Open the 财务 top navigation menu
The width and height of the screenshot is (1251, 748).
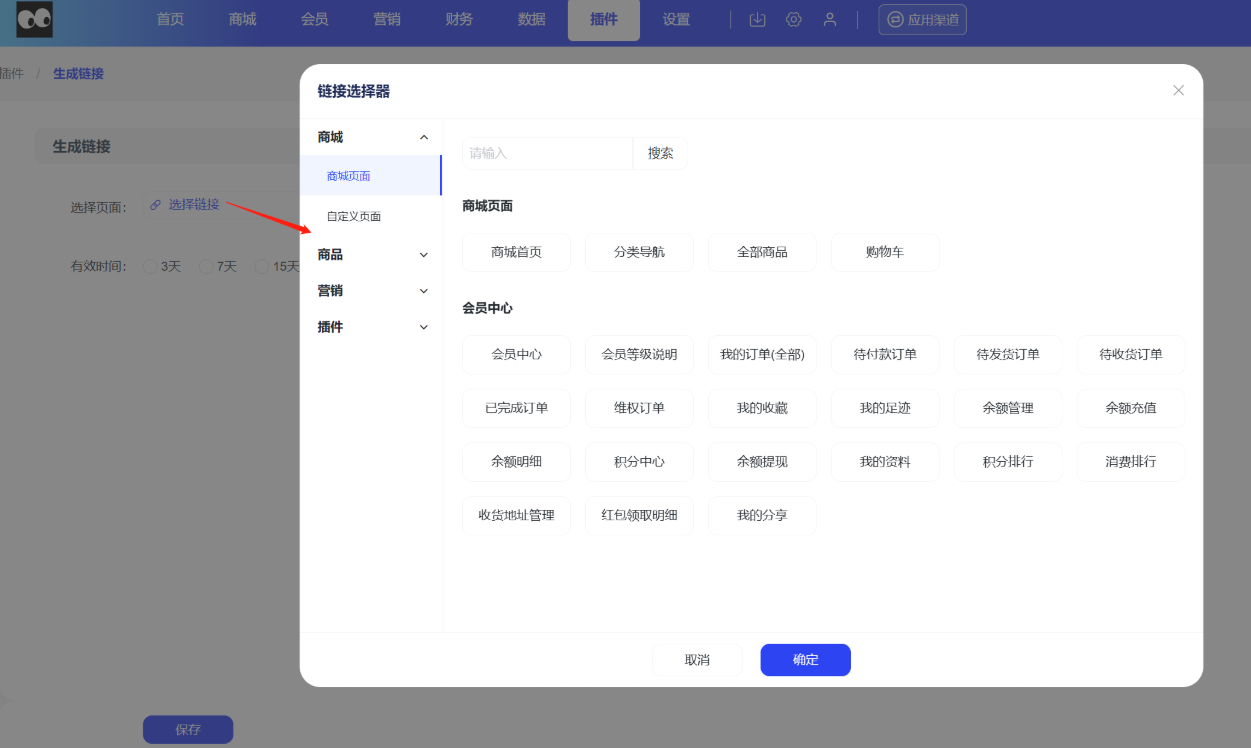pos(459,20)
